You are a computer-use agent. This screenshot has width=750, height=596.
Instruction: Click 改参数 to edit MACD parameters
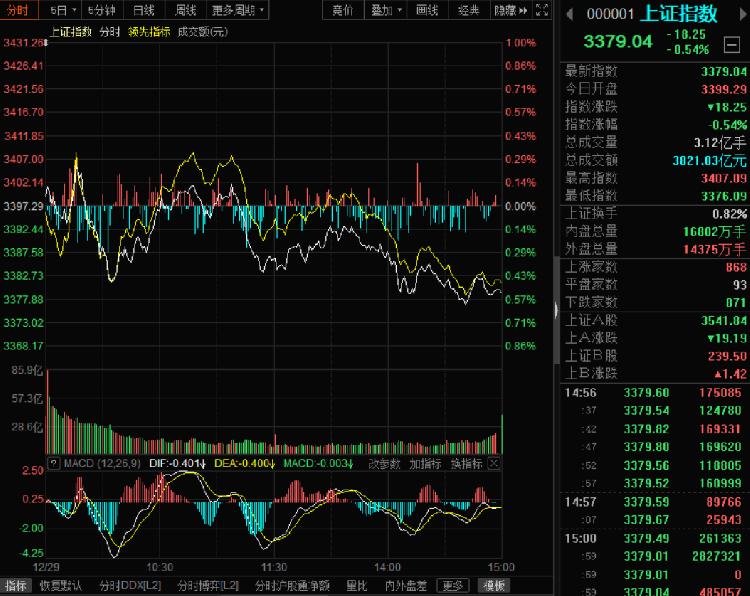click(384, 464)
